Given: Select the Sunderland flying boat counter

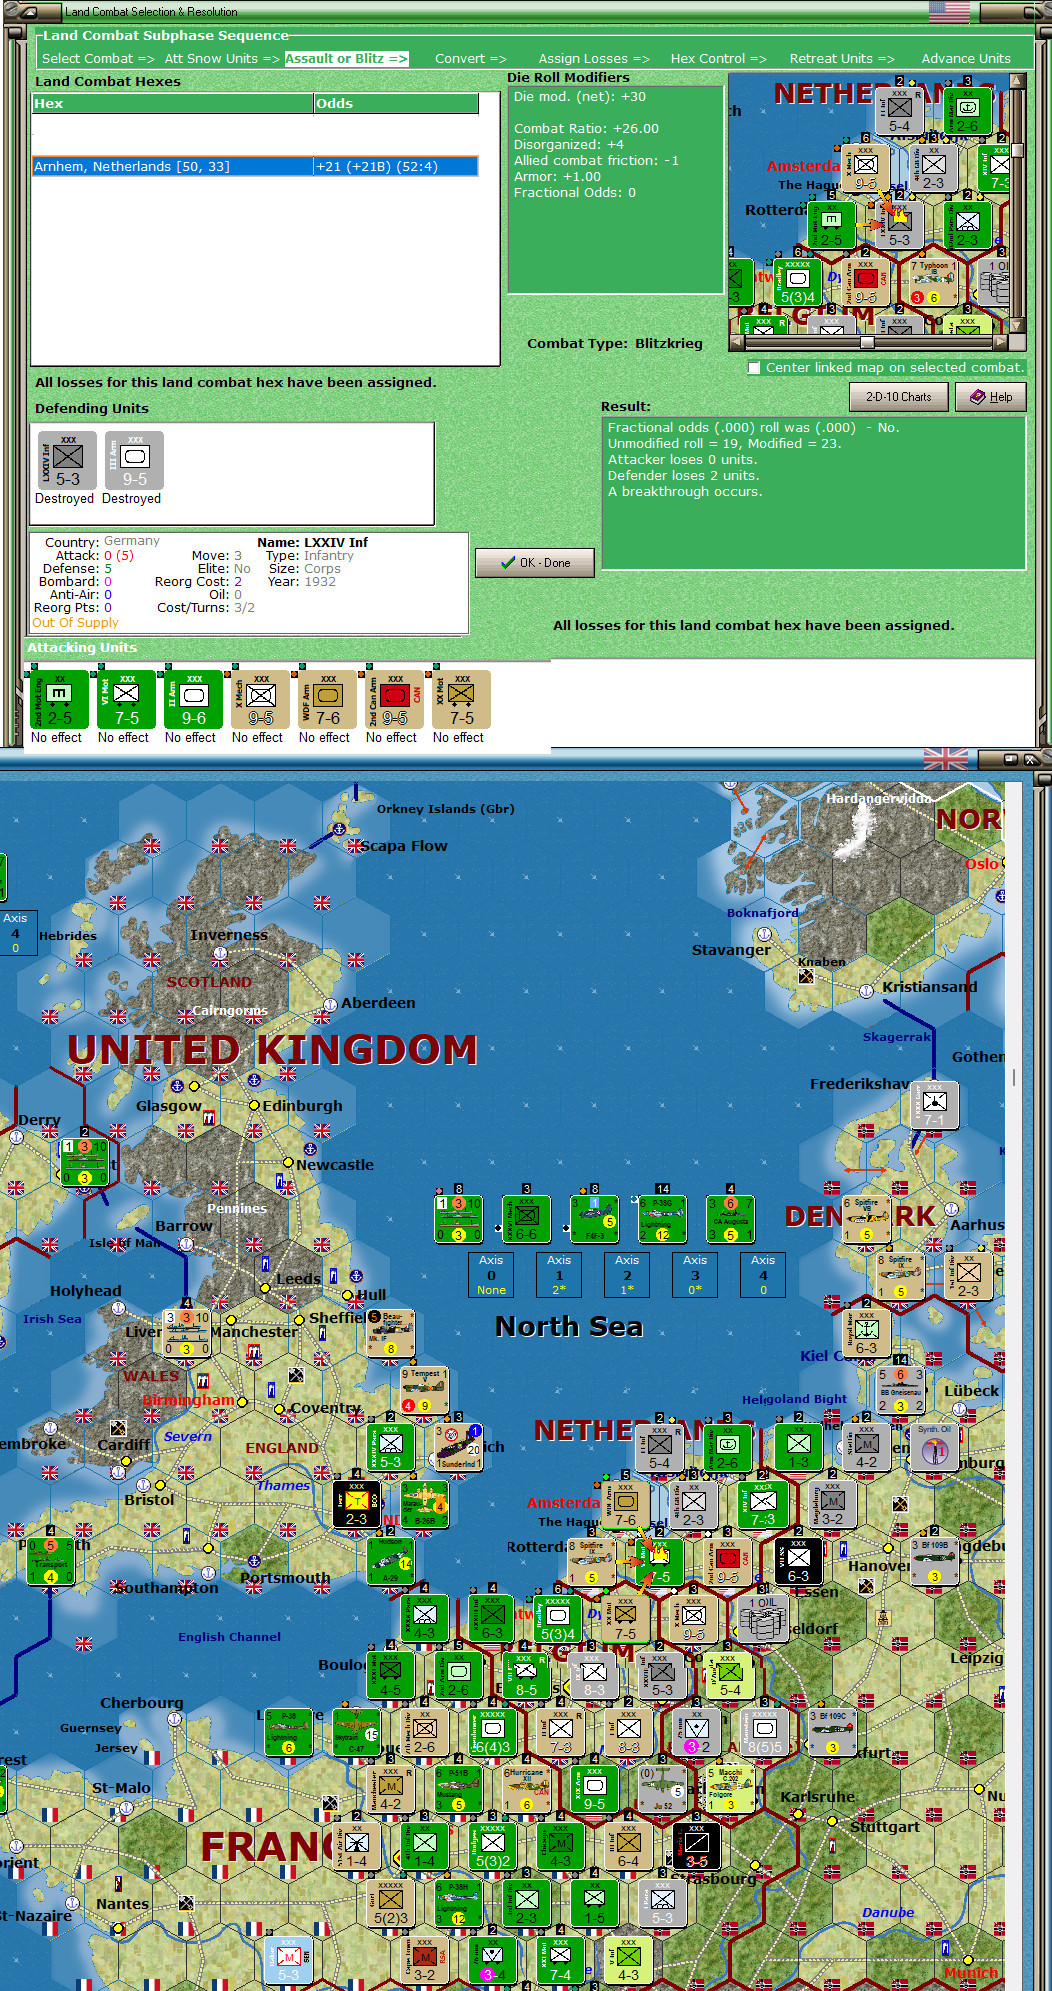Looking at the screenshot, I should [459, 1447].
